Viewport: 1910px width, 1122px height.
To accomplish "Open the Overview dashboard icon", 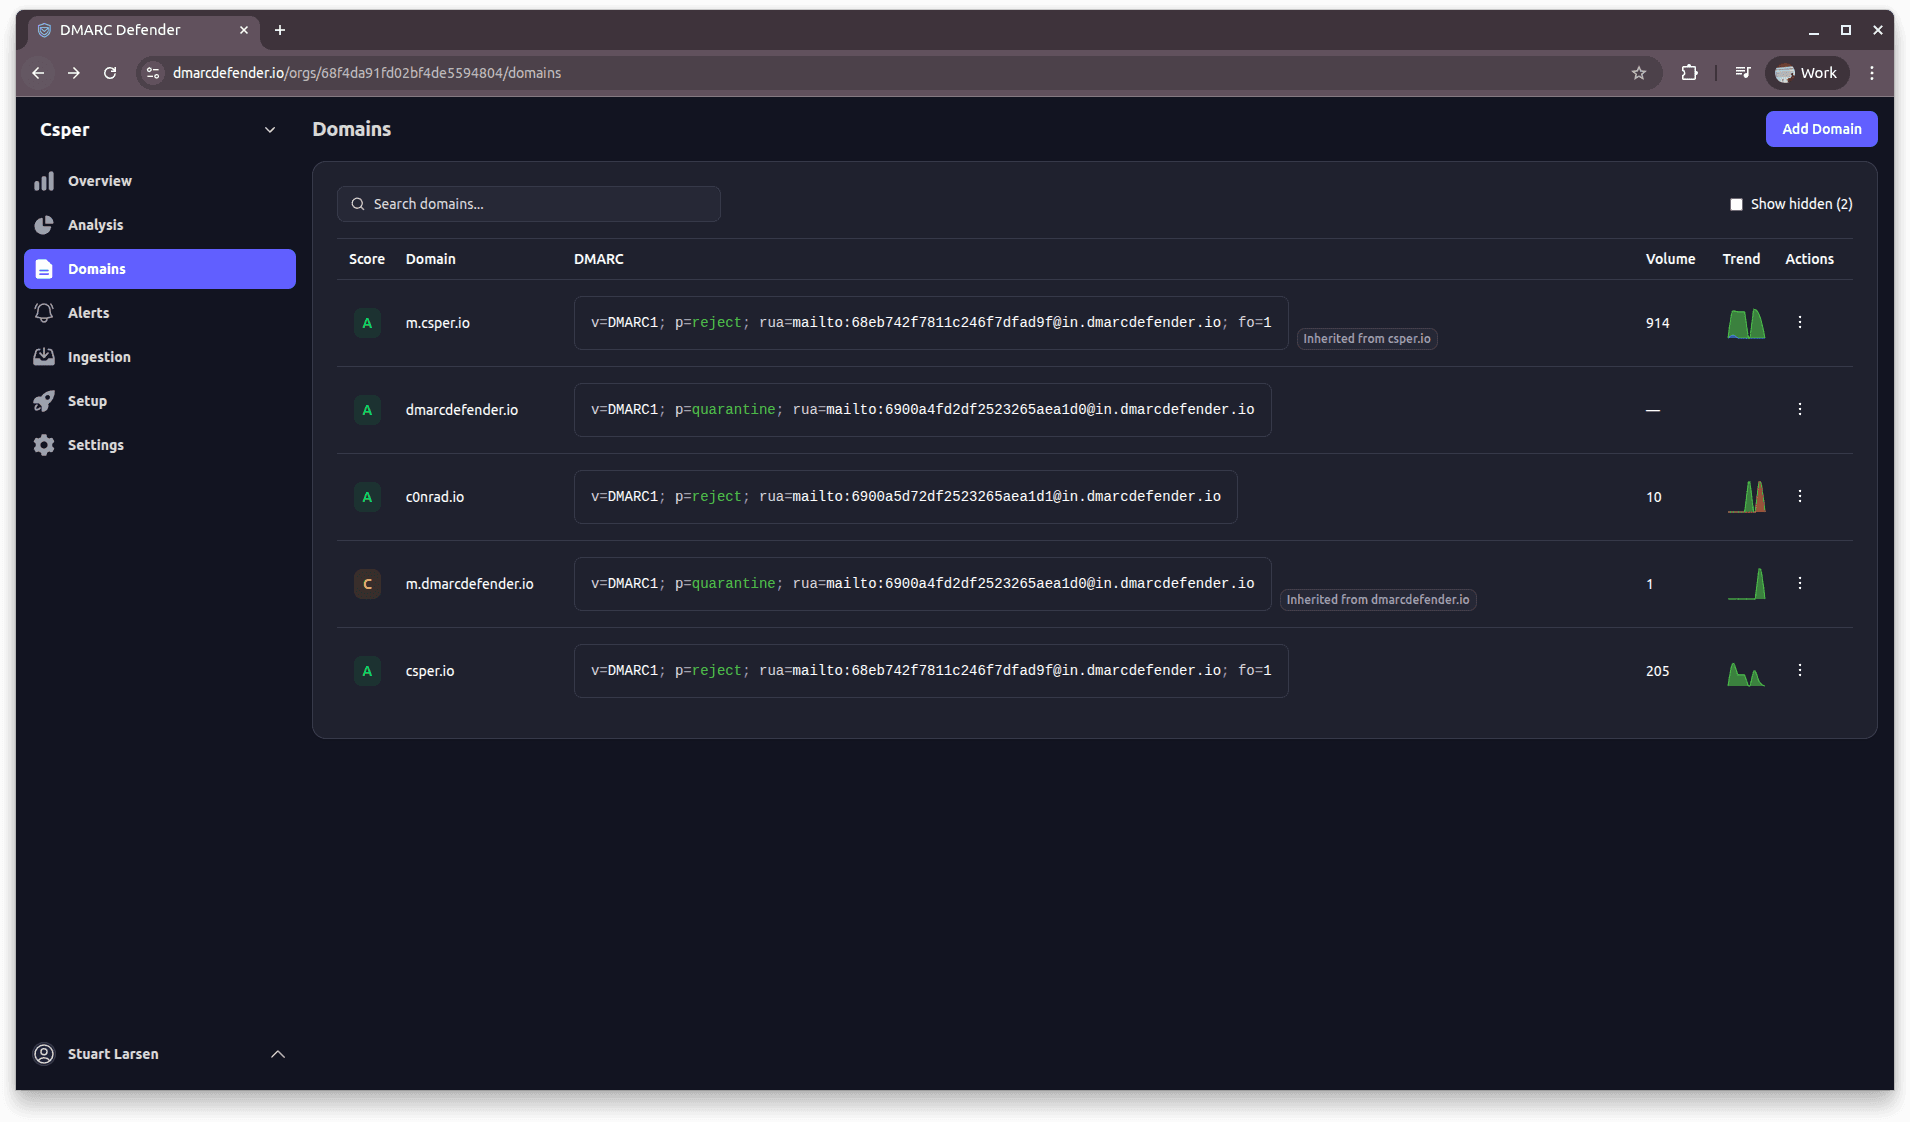I will (46, 181).
